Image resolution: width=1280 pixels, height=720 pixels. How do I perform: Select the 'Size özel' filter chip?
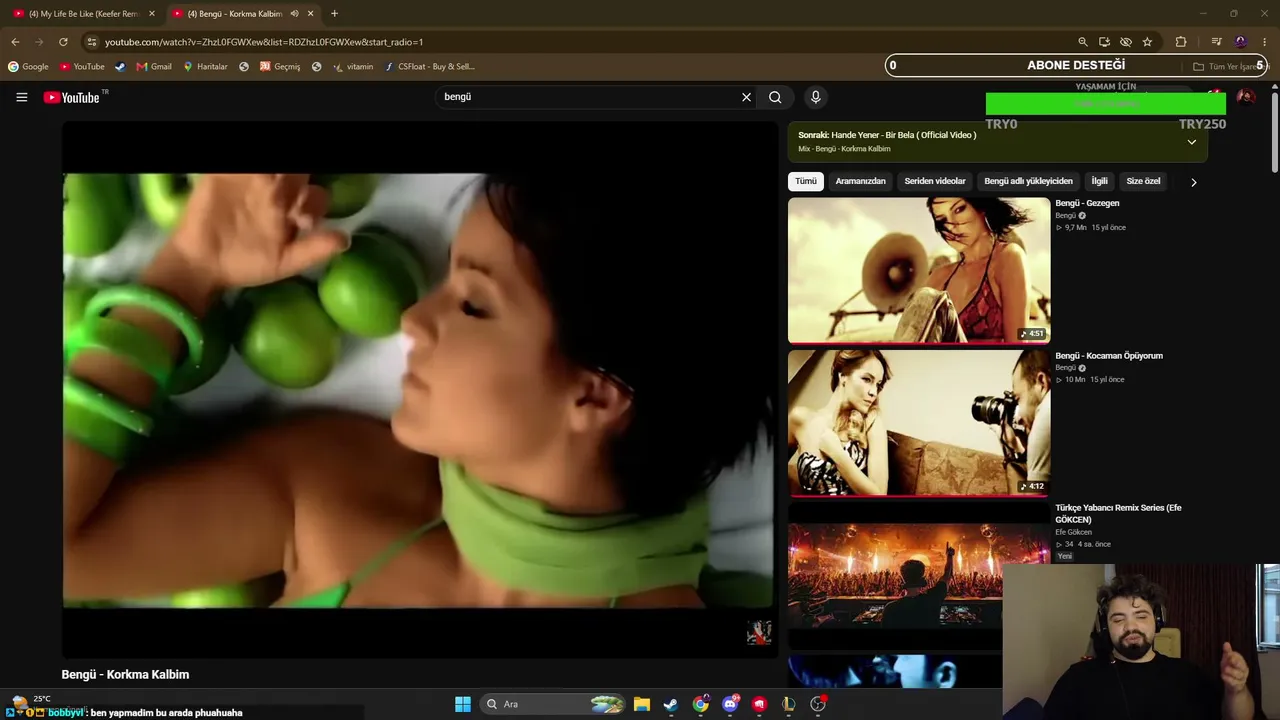click(1143, 181)
